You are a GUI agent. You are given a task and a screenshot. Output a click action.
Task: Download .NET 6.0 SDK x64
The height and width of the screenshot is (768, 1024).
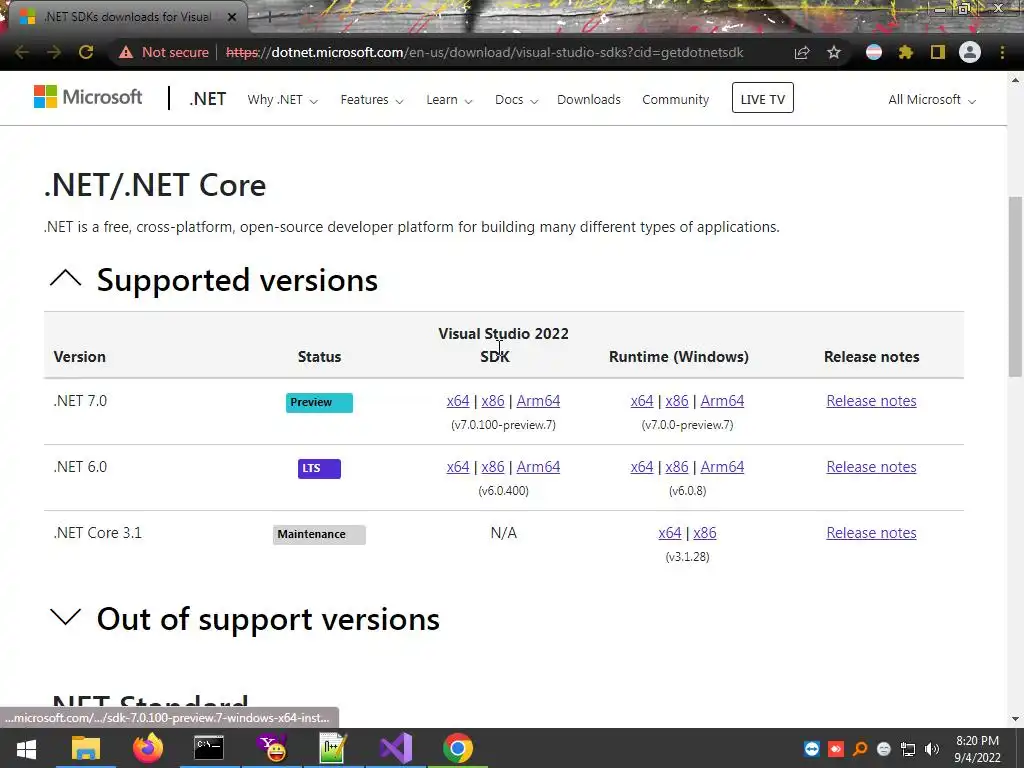458,467
